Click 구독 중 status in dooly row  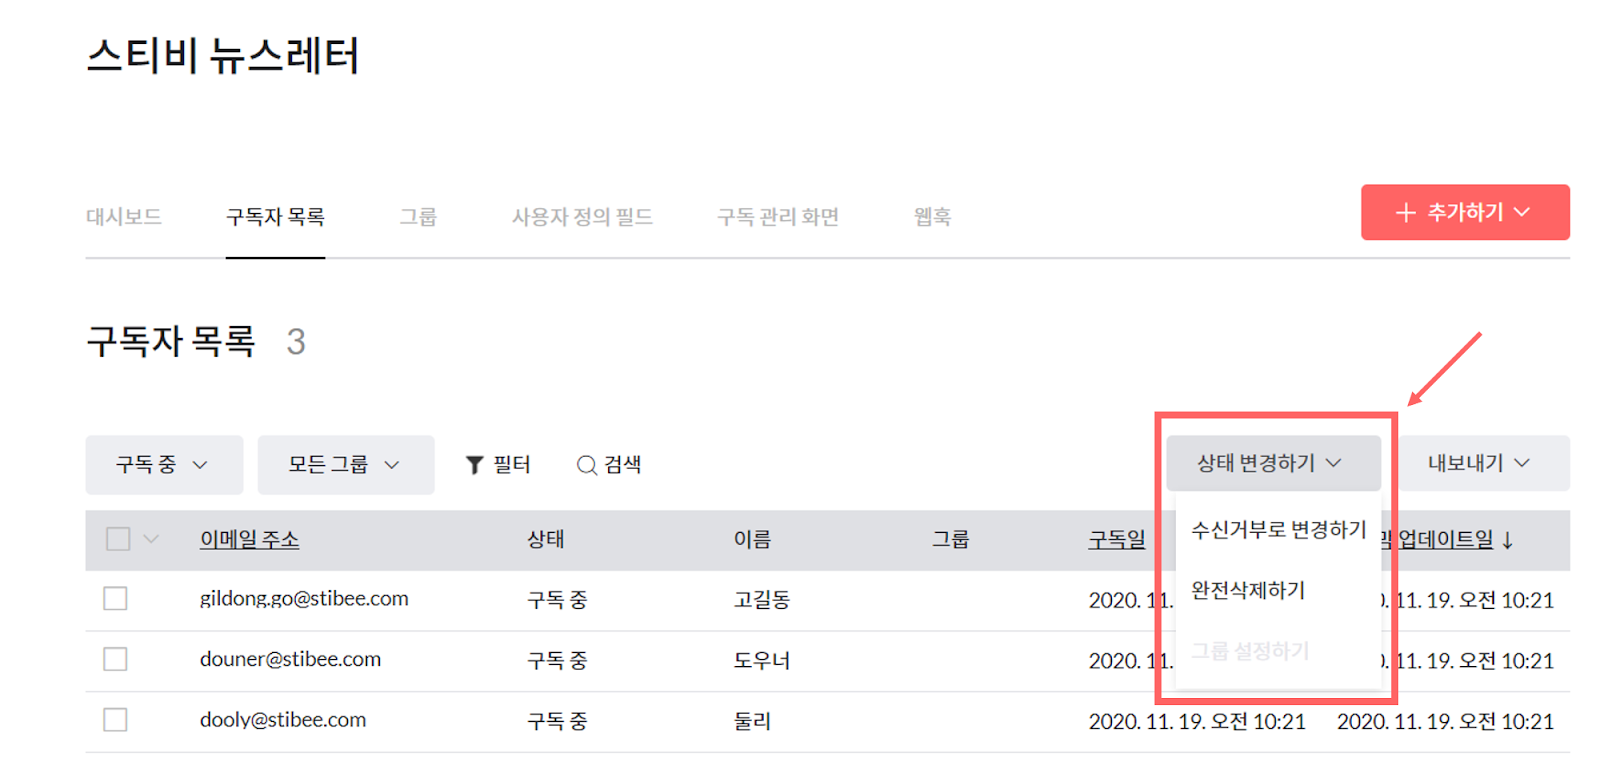557,721
